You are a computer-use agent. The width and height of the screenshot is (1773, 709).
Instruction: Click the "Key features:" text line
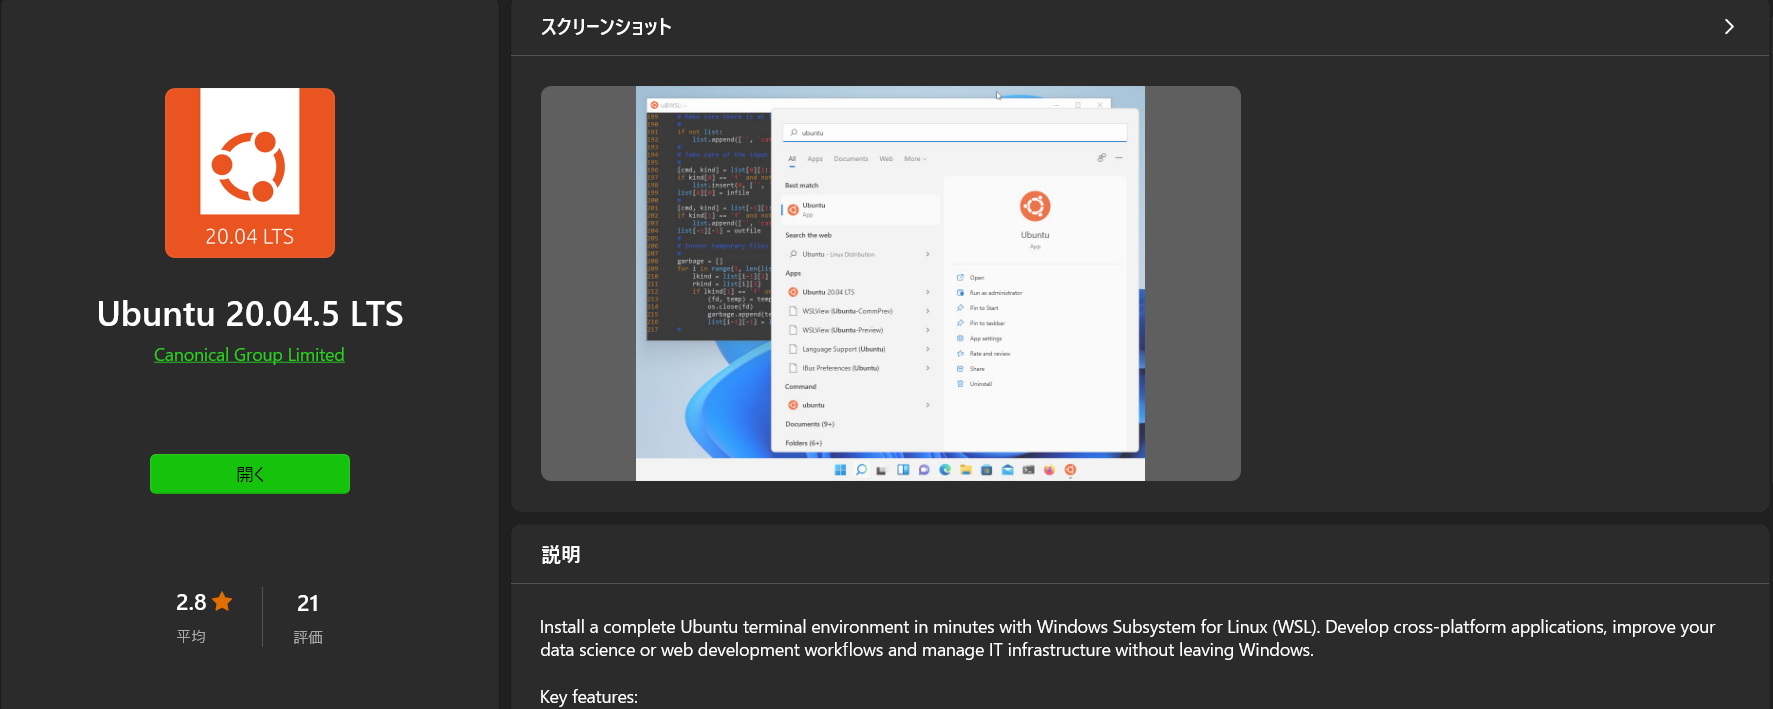point(589,697)
